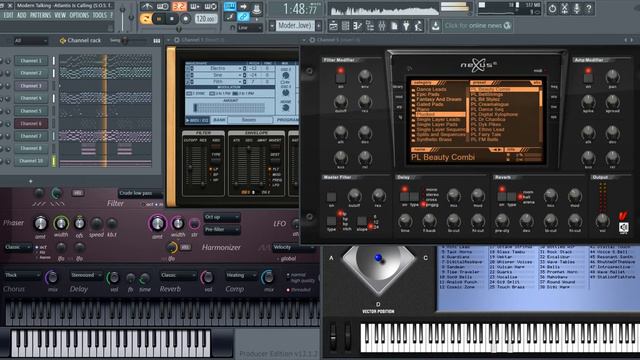
Task: Select Dance Leads category in Nexus
Action: 431,89
